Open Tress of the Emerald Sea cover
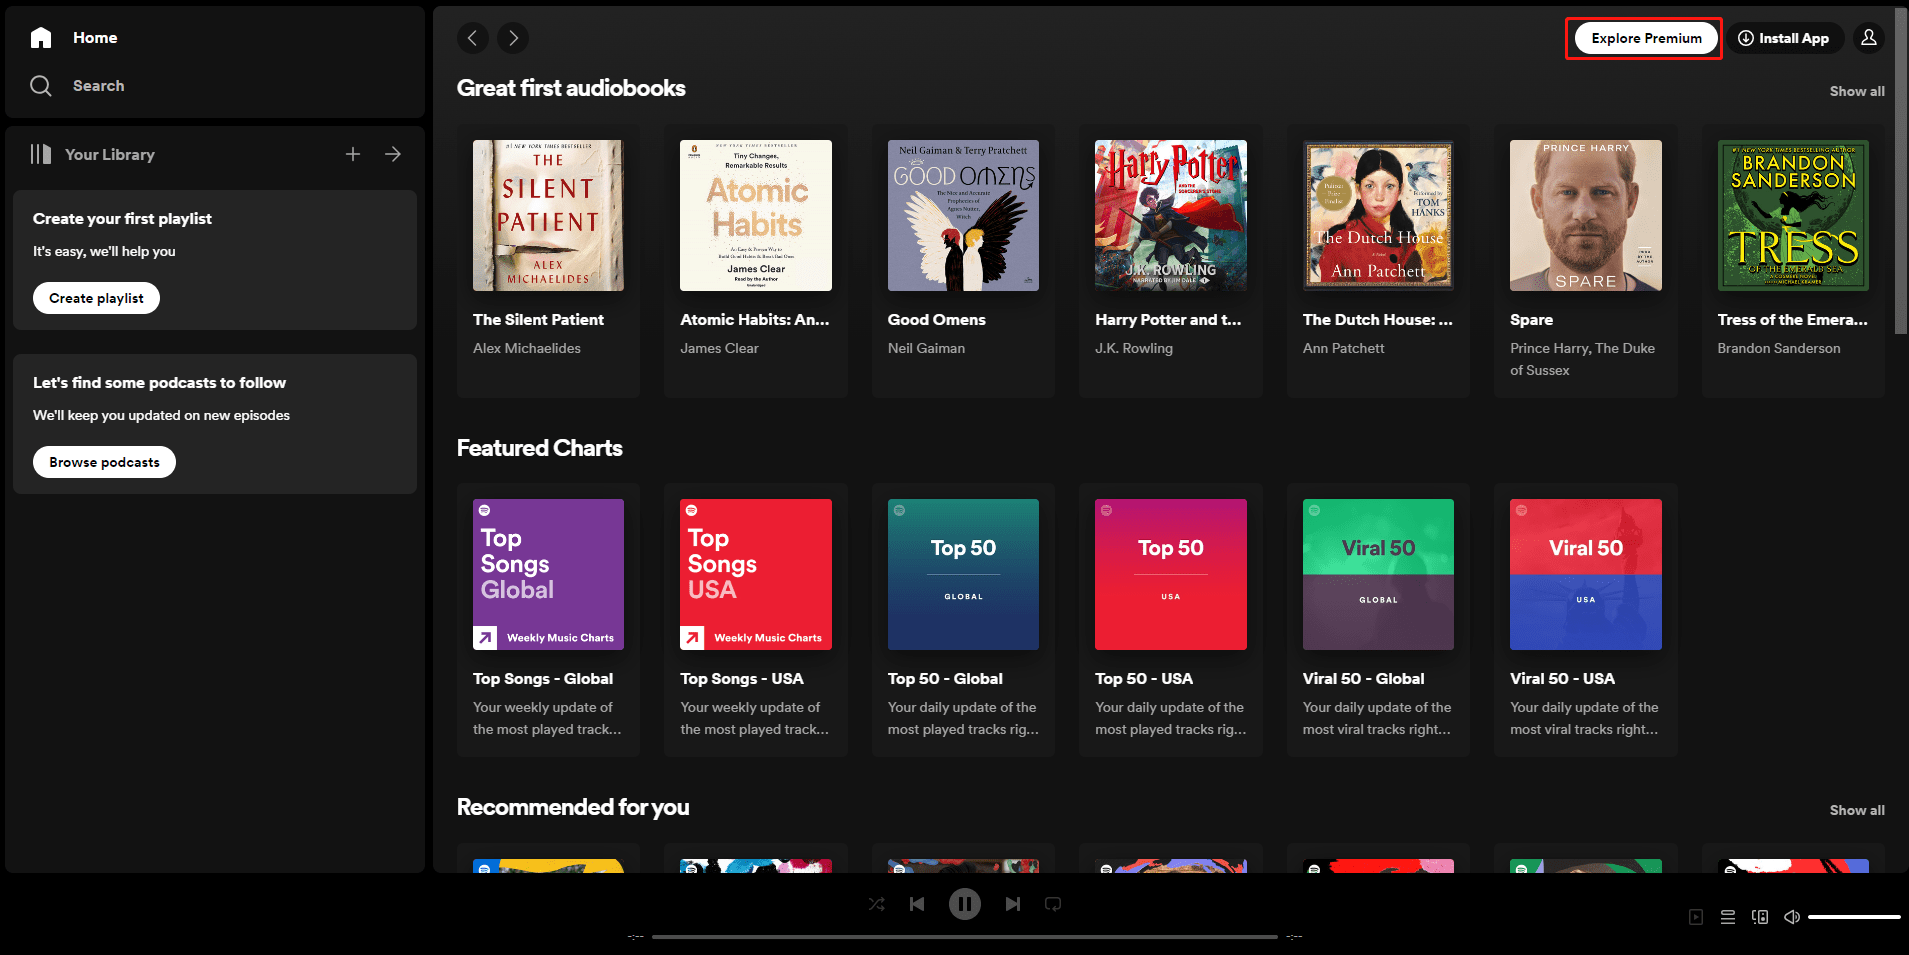Viewport: 1909px width, 955px height. pyautogui.click(x=1793, y=215)
